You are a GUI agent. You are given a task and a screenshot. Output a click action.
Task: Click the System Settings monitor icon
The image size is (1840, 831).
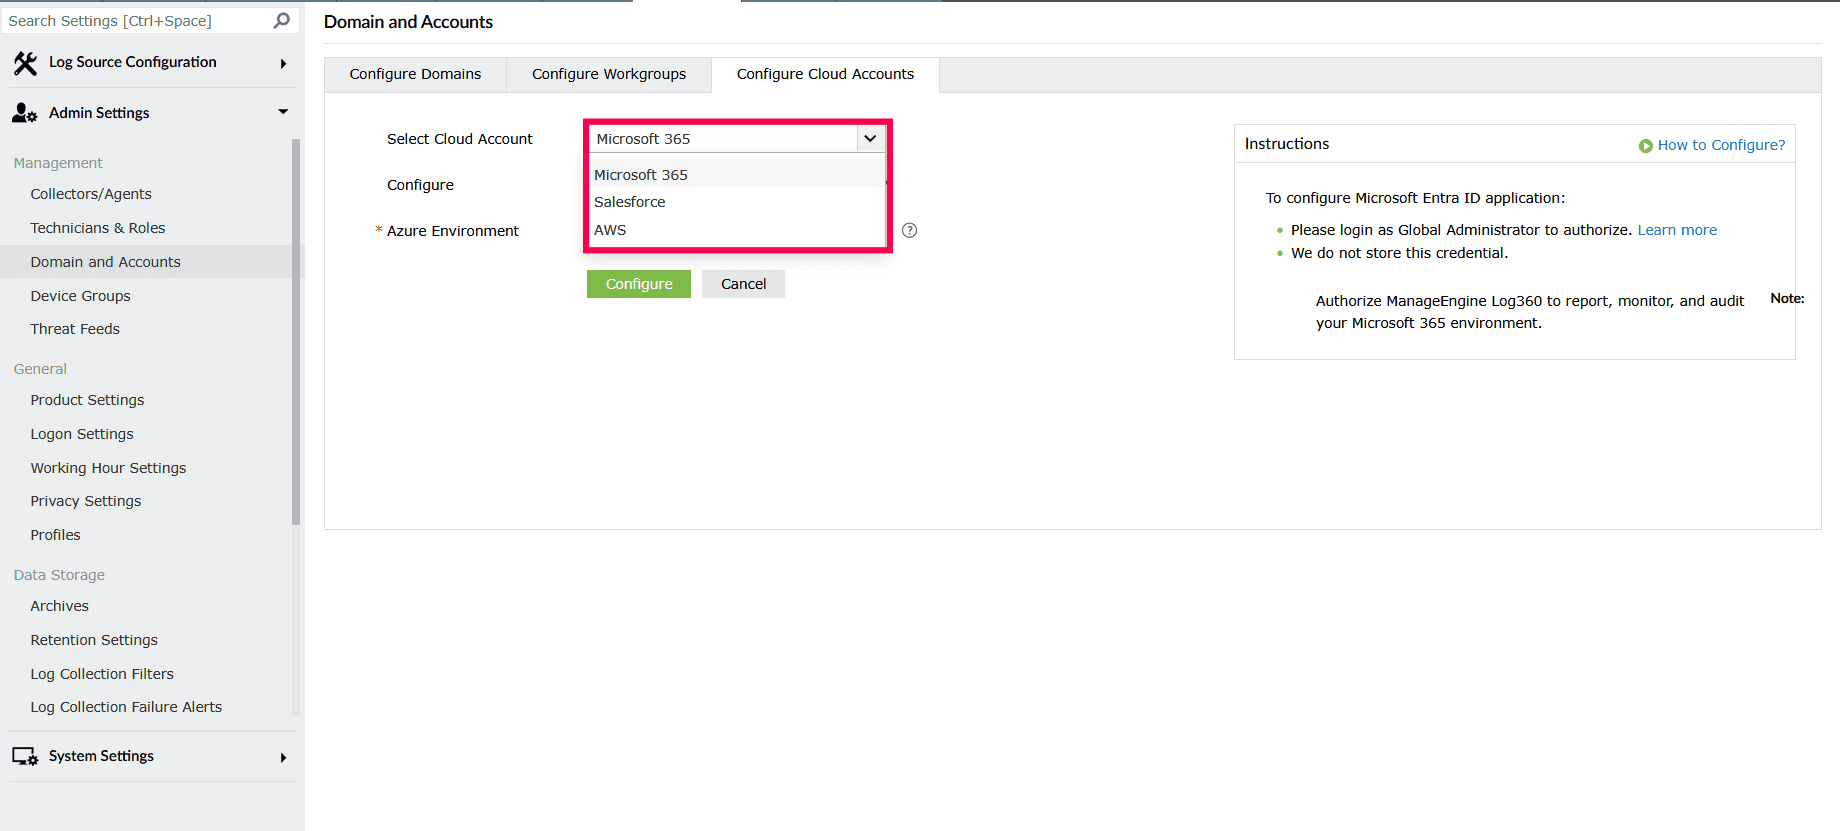pos(25,756)
